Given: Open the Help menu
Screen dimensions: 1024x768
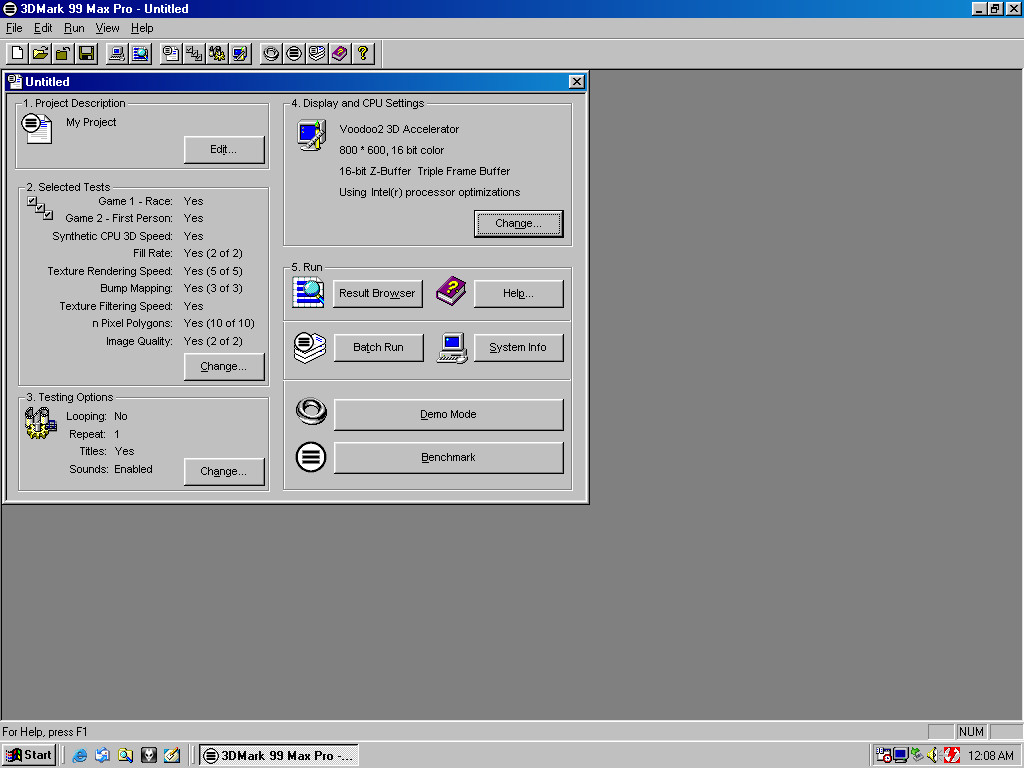Looking at the screenshot, I should tap(142, 28).
